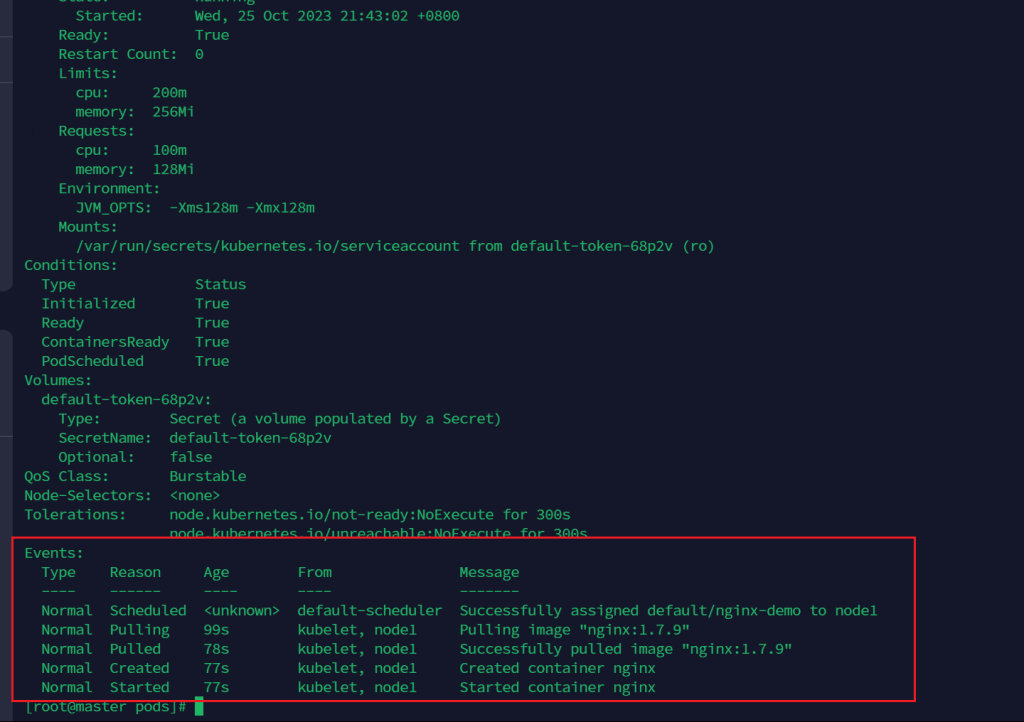The height and width of the screenshot is (722, 1024).
Task: Click the Started container nginx message
Action: click(557, 687)
